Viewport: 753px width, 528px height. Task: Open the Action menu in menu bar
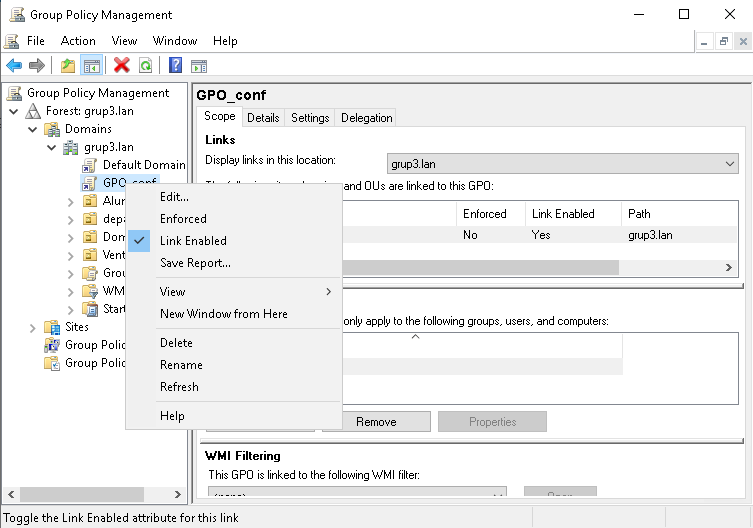coord(78,41)
